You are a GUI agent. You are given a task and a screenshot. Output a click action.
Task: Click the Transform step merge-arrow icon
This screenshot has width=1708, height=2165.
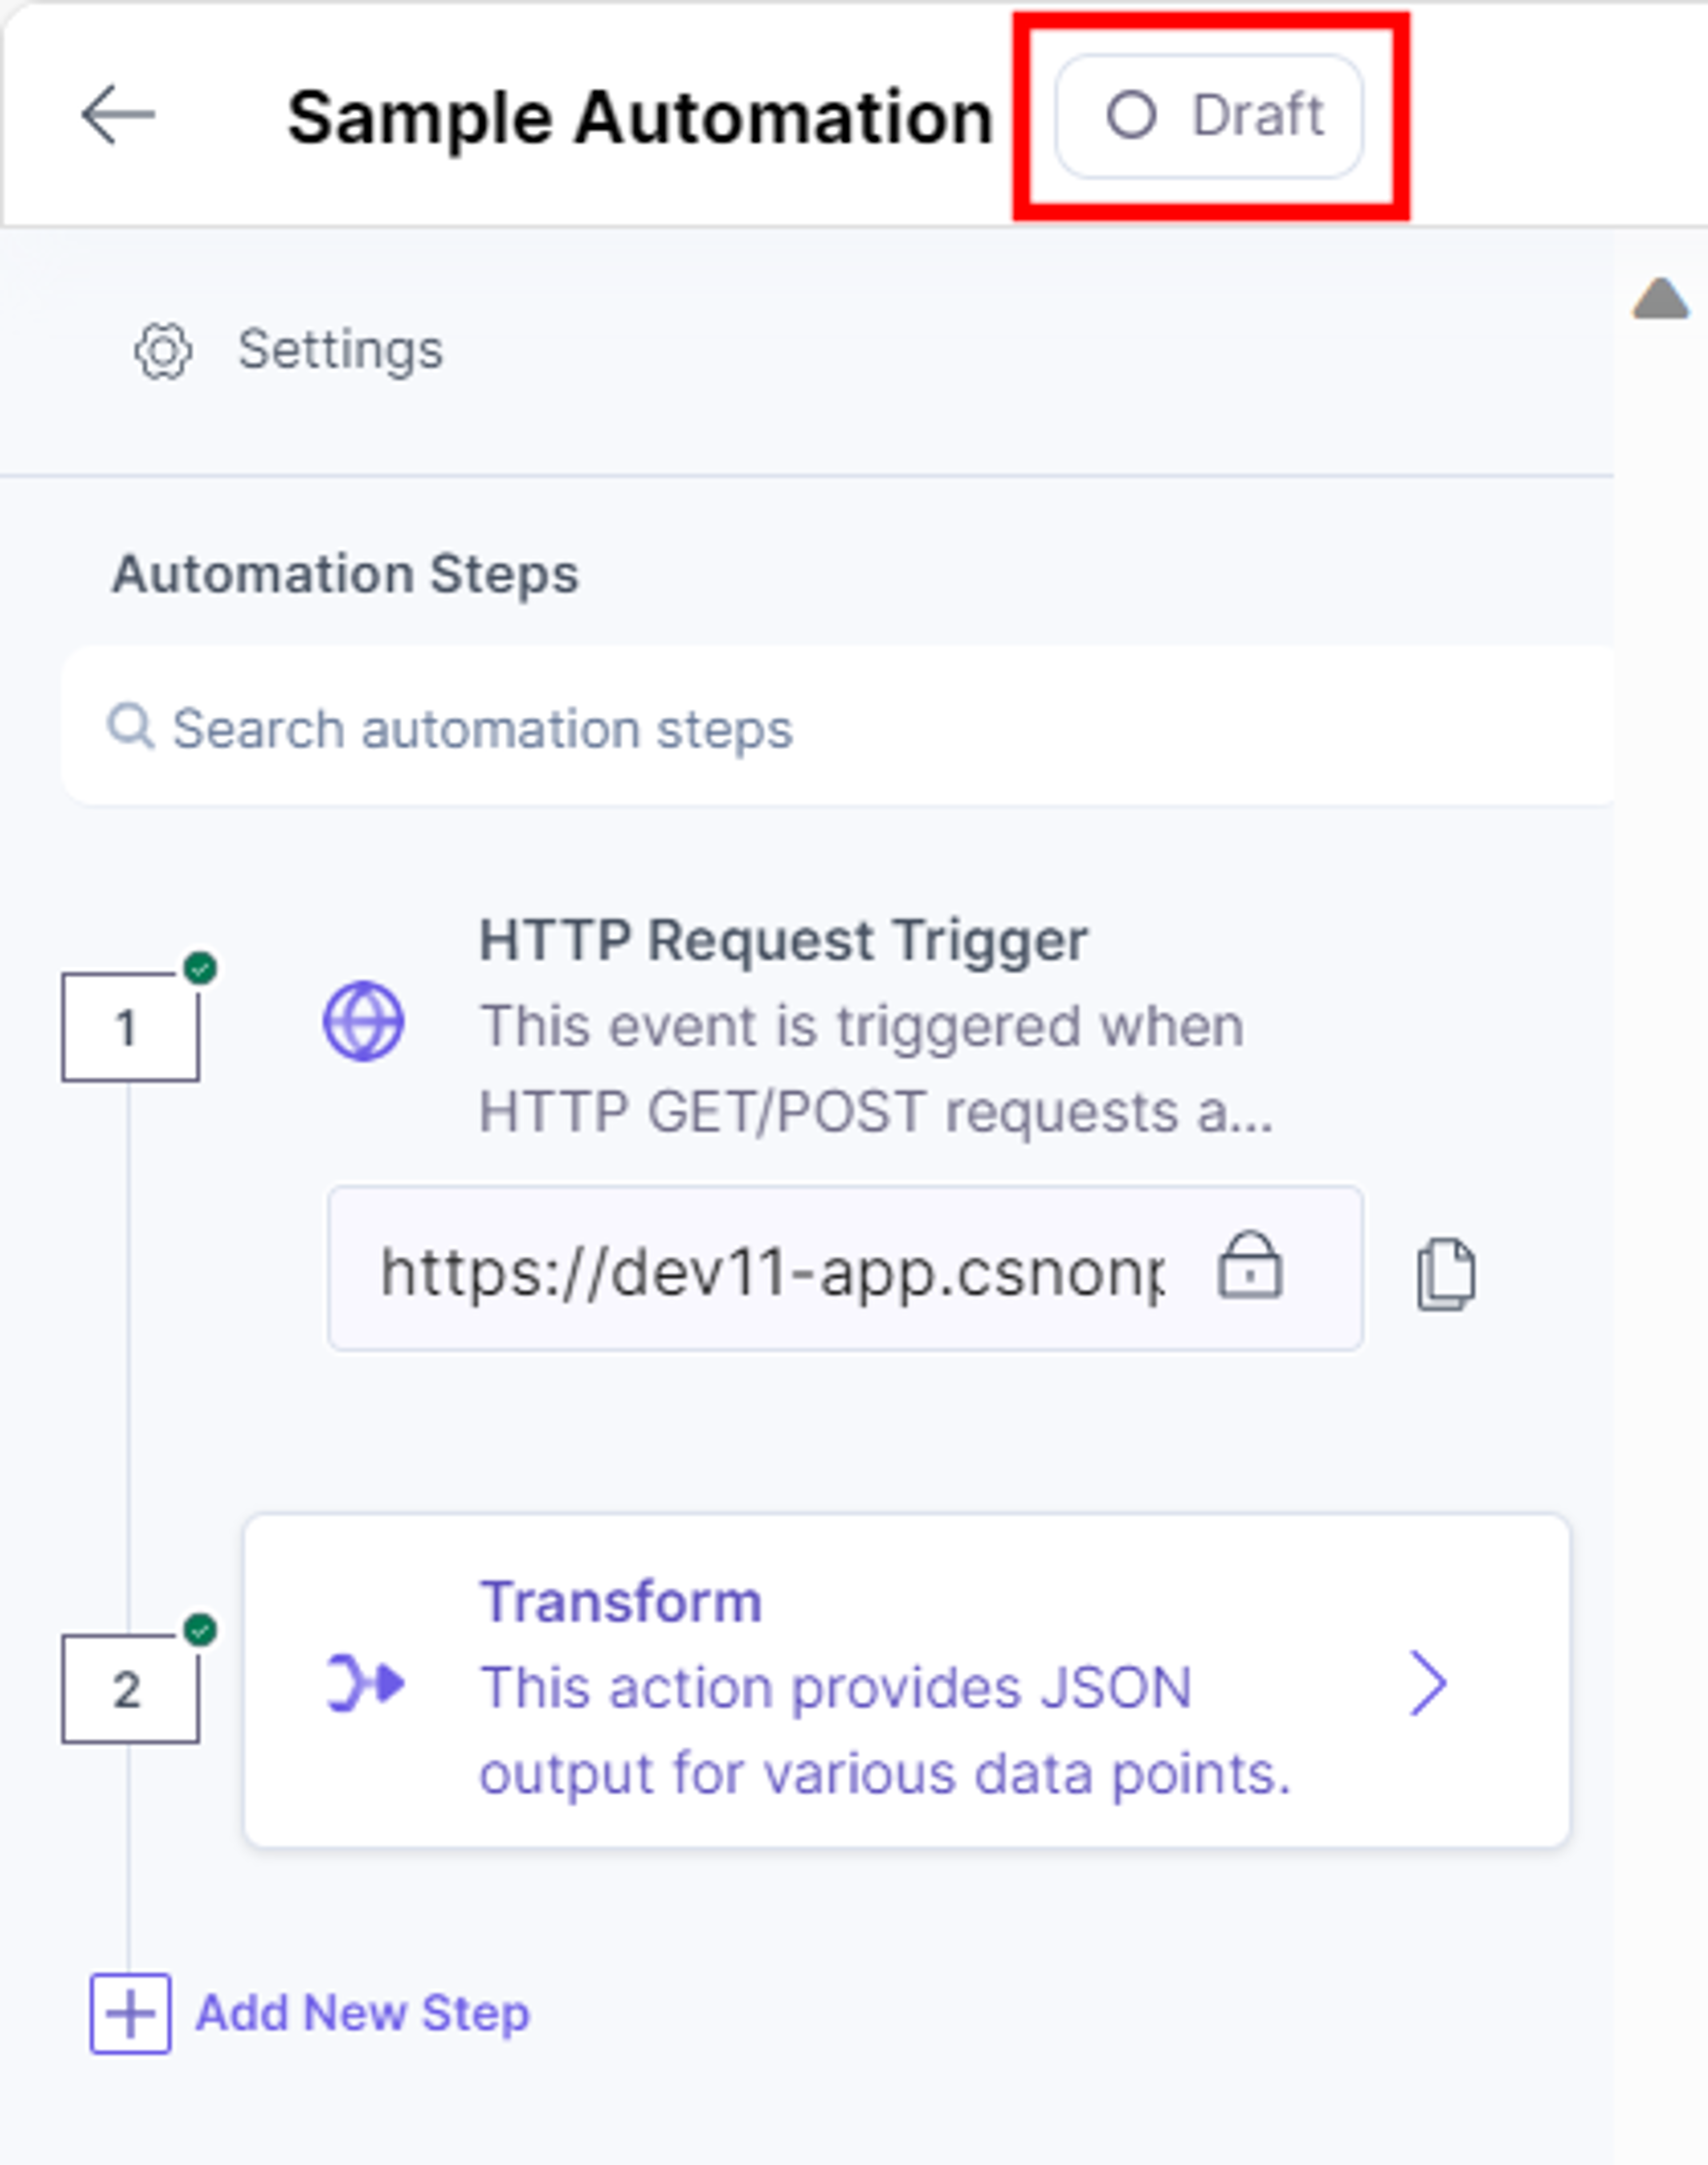(365, 1683)
